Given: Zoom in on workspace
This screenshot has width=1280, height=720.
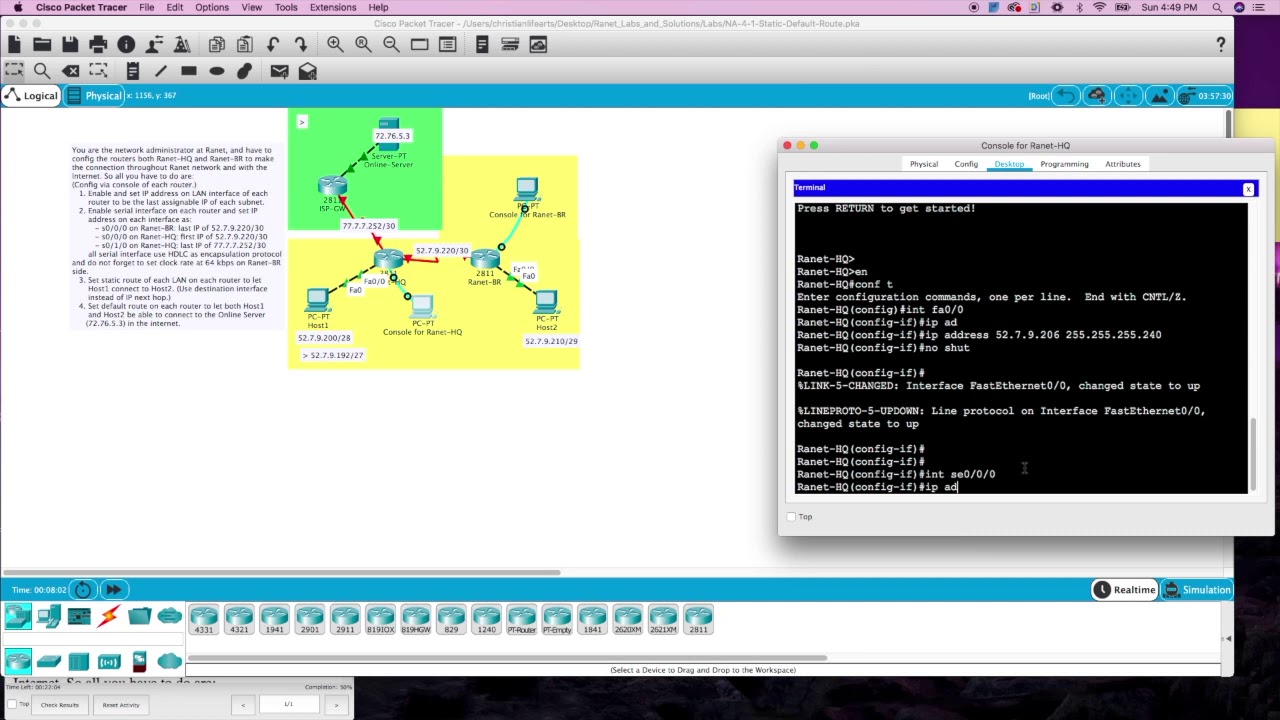Looking at the screenshot, I should coord(335,44).
